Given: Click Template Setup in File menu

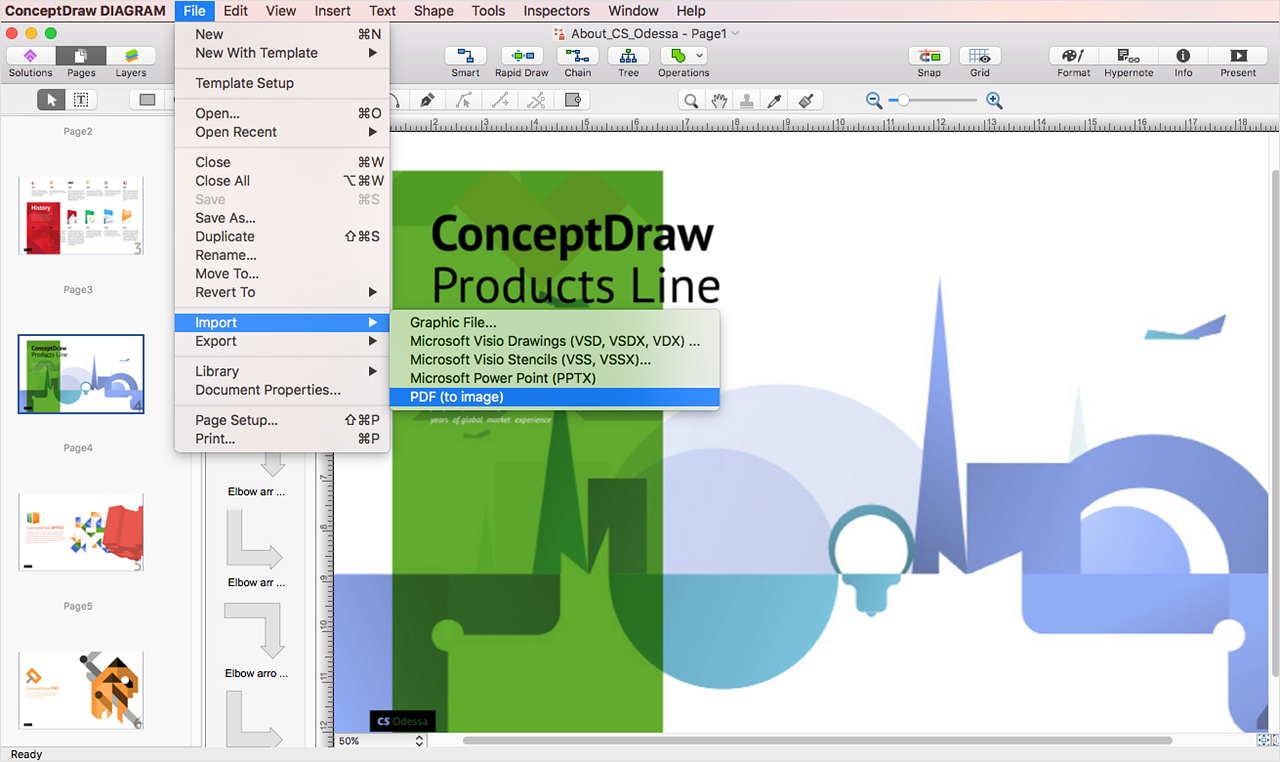Looking at the screenshot, I should (x=282, y=83).
